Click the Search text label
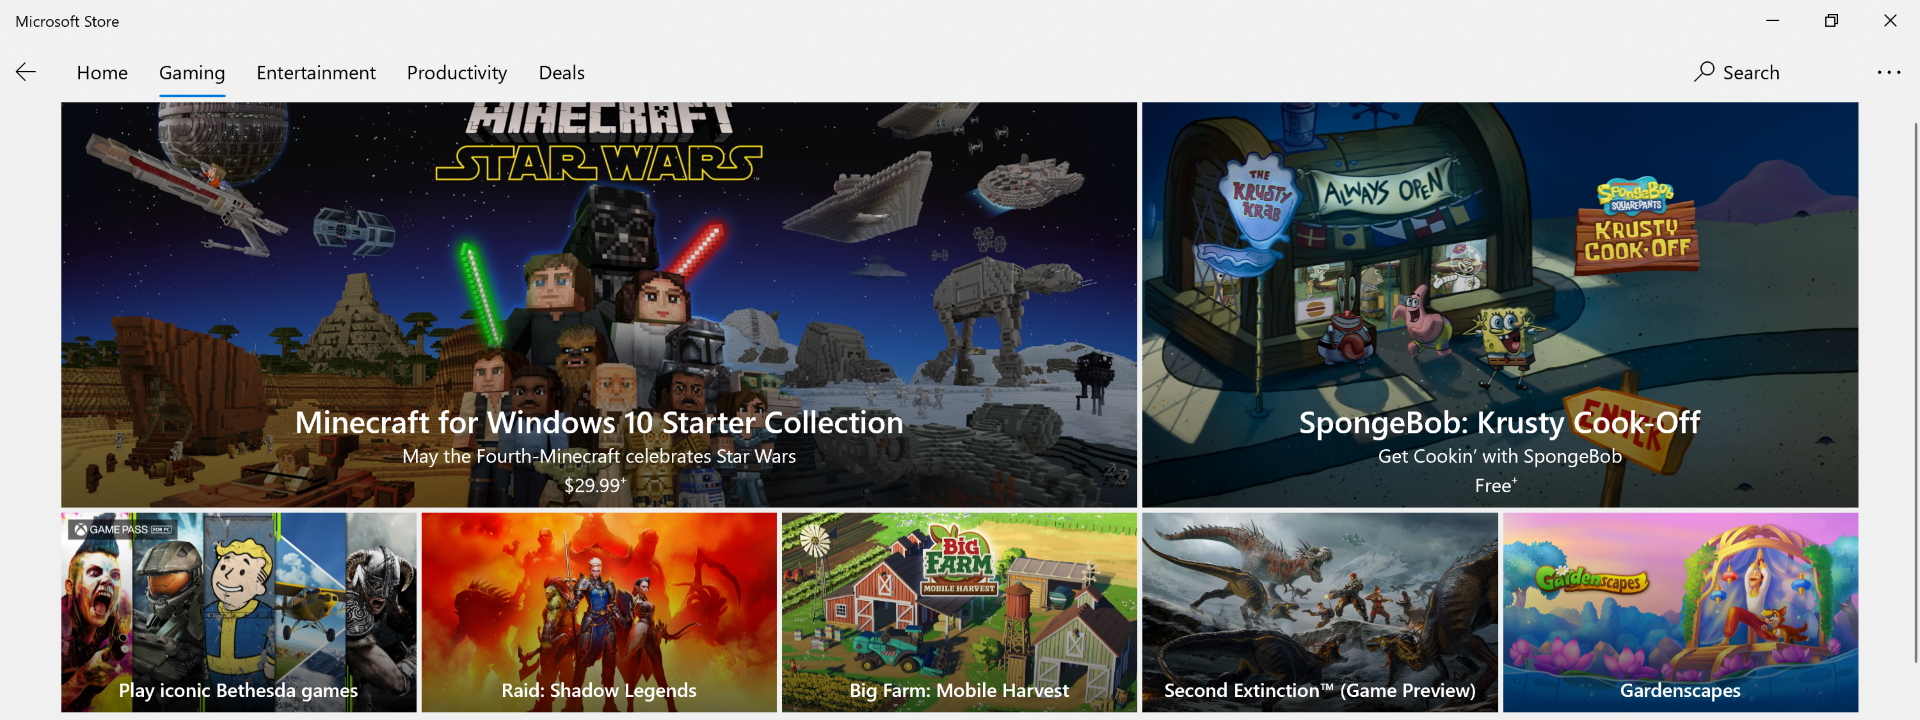The height and width of the screenshot is (720, 1920). 1751,73
